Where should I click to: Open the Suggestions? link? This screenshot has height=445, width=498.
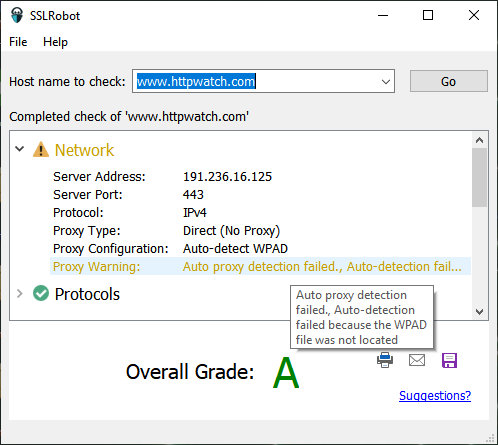(x=435, y=396)
